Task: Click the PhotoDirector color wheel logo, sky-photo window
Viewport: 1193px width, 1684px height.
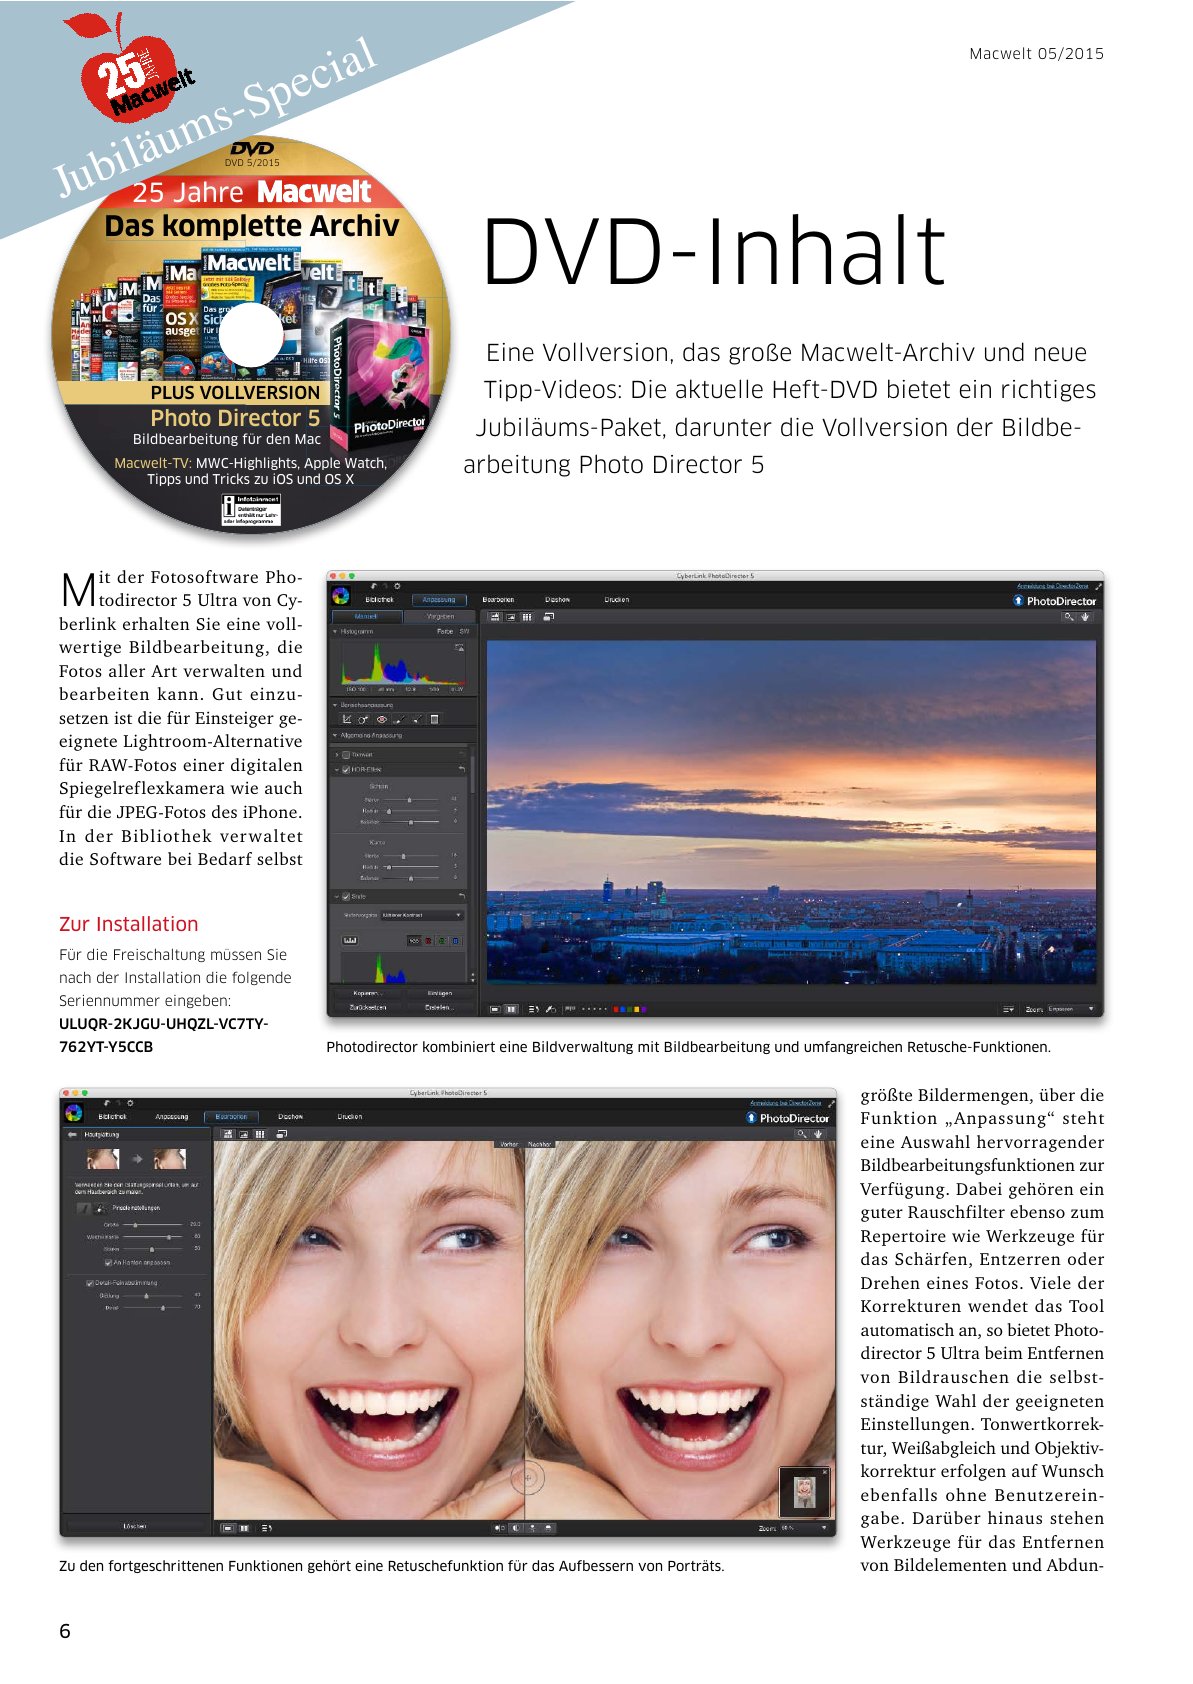Action: coord(341,596)
